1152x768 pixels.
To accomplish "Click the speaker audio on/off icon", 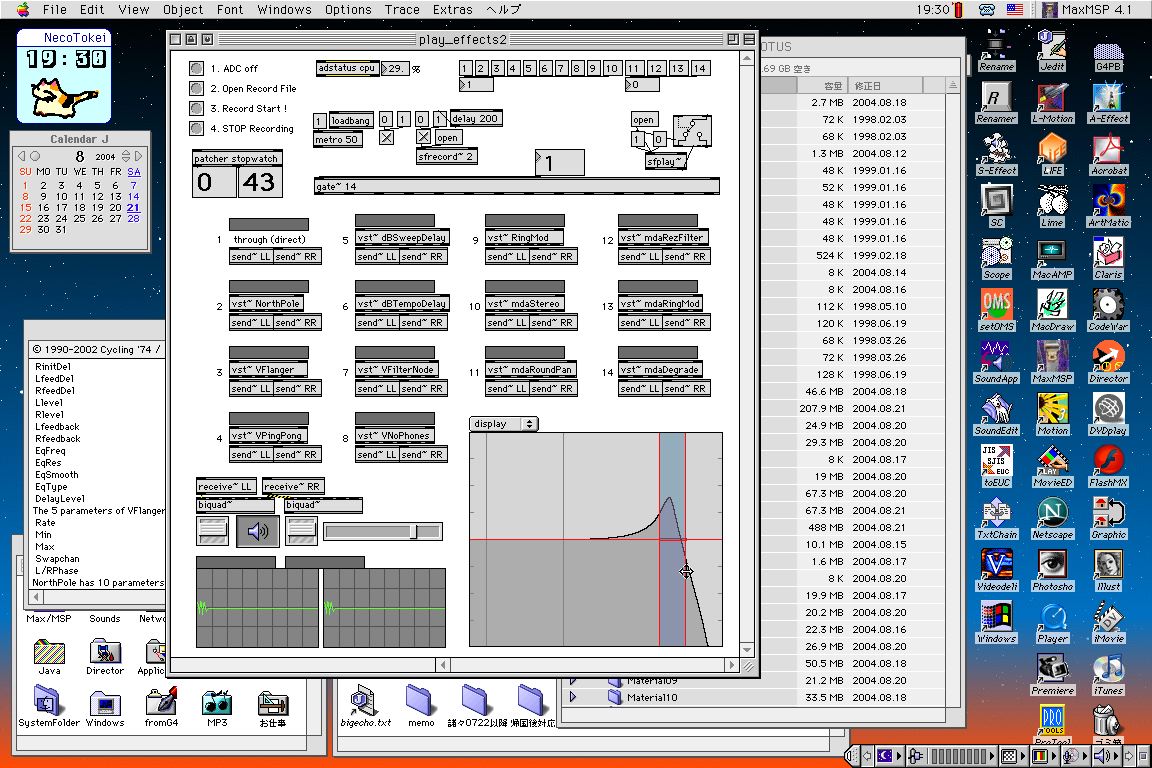I will (x=258, y=531).
